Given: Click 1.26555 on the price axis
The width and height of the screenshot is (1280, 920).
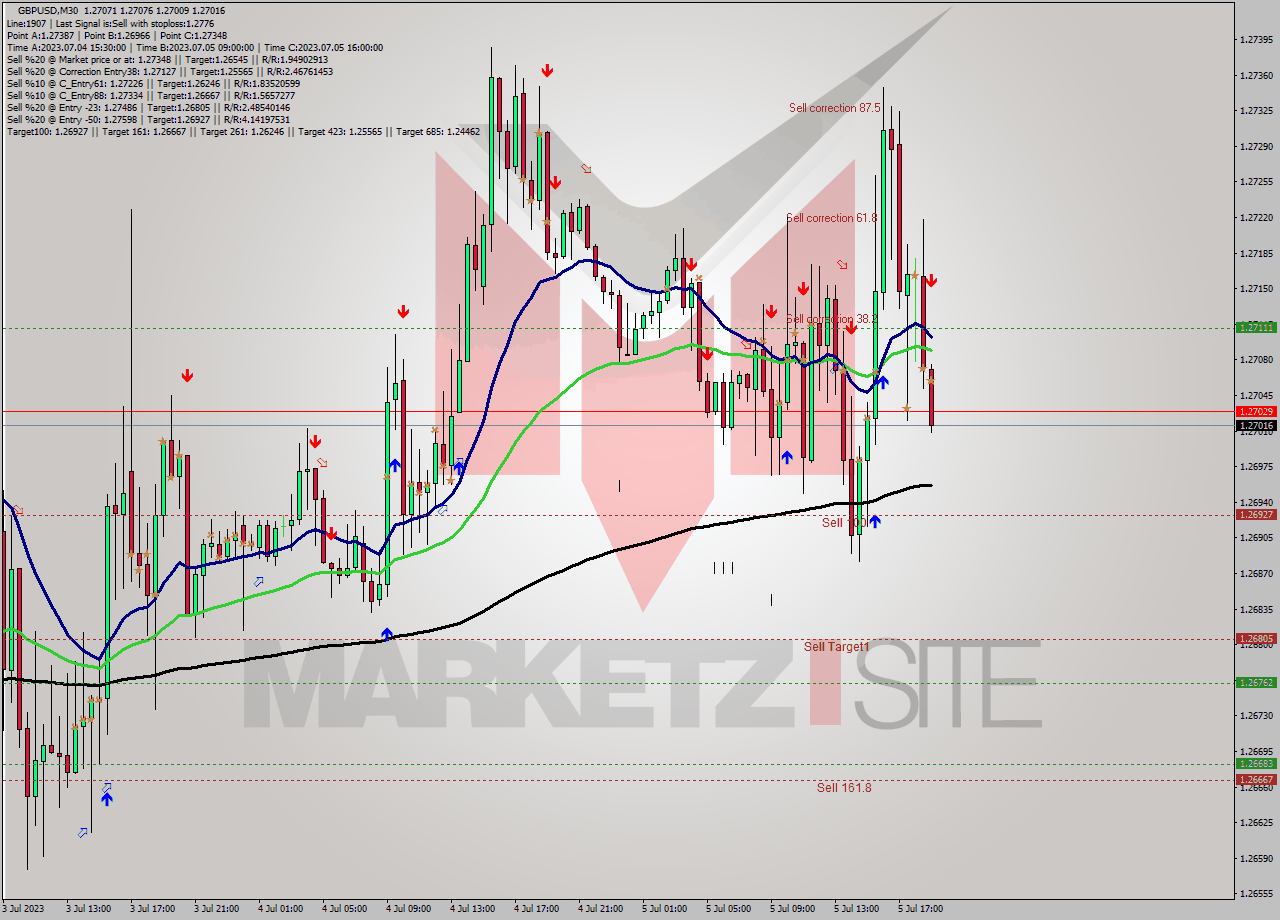Looking at the screenshot, I should pyautogui.click(x=1256, y=894).
